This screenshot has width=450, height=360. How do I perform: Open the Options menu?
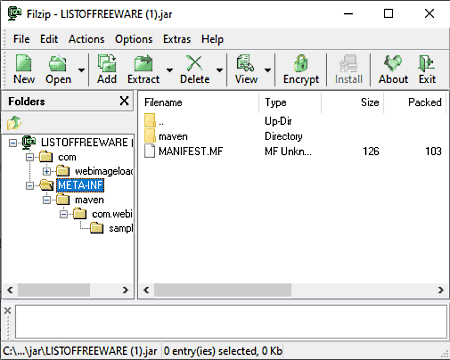click(134, 39)
